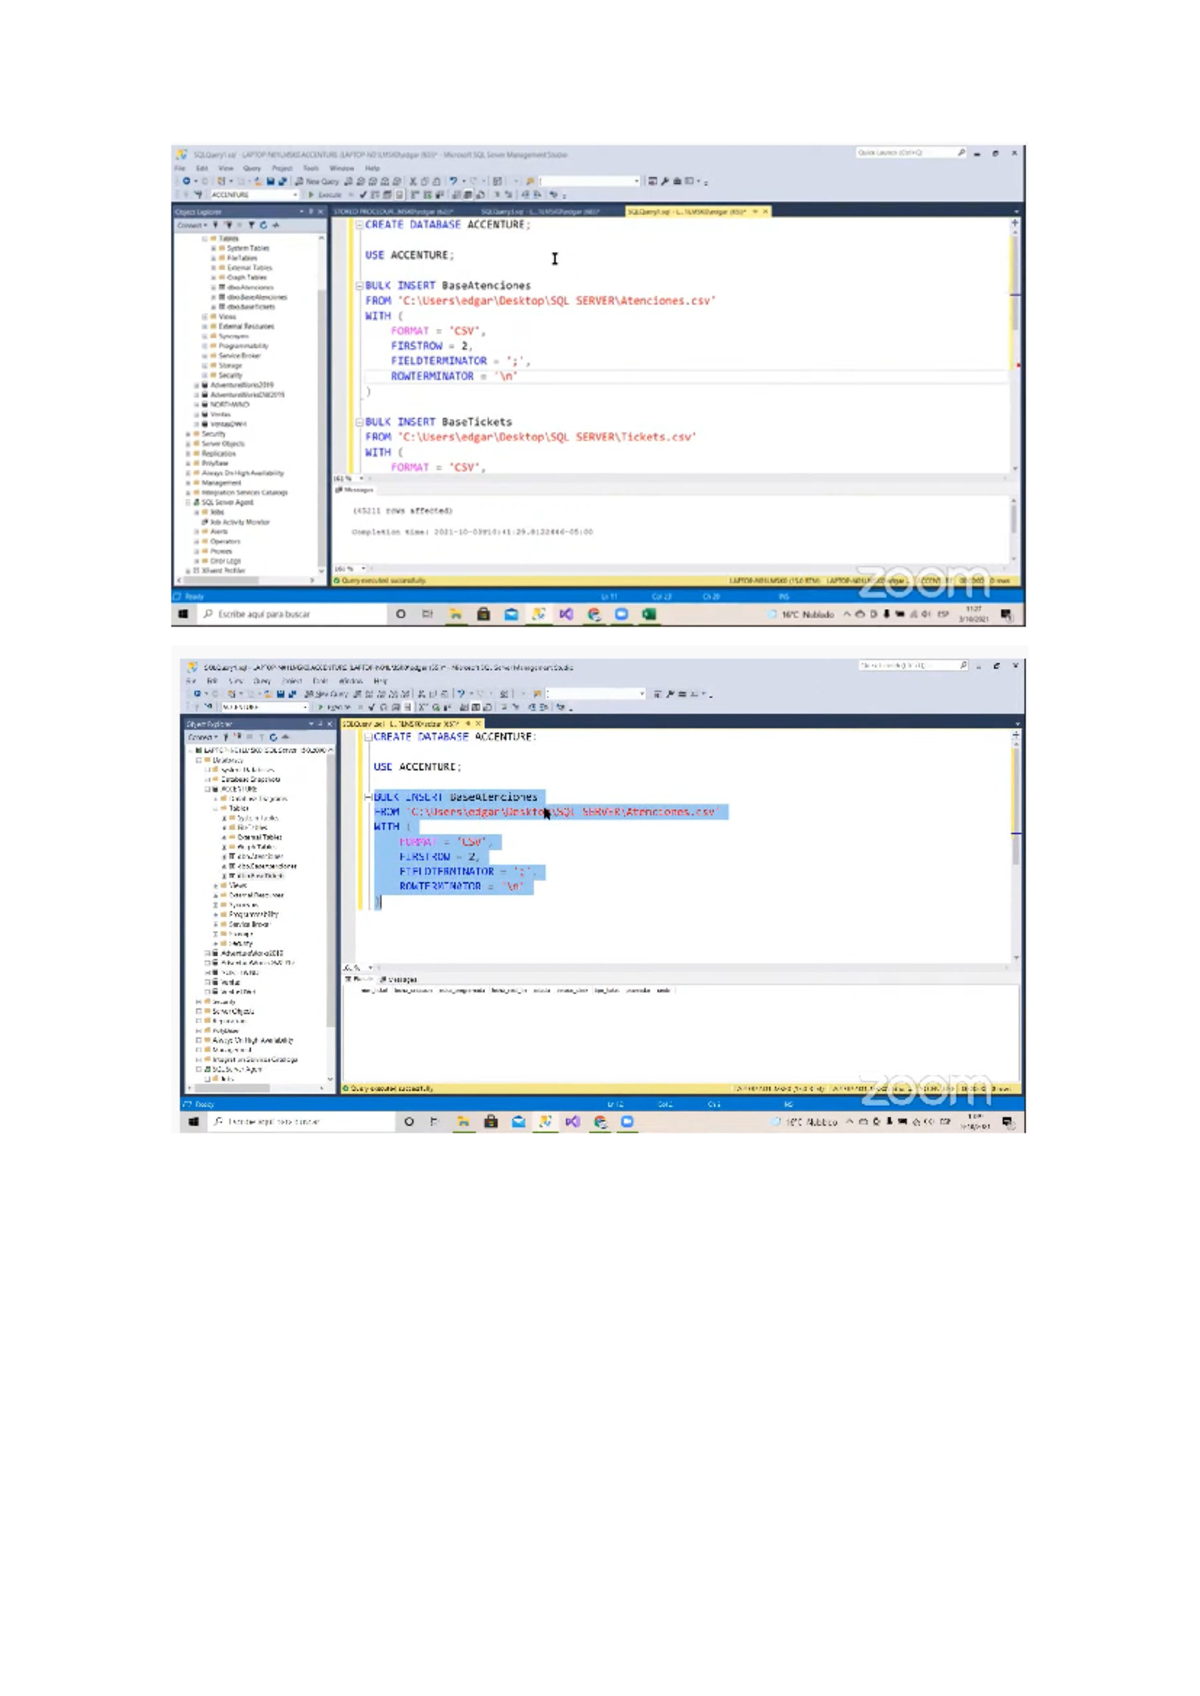The image size is (1200, 1696).
Task: Click Messages tab in upper results pane
Action: point(355,490)
